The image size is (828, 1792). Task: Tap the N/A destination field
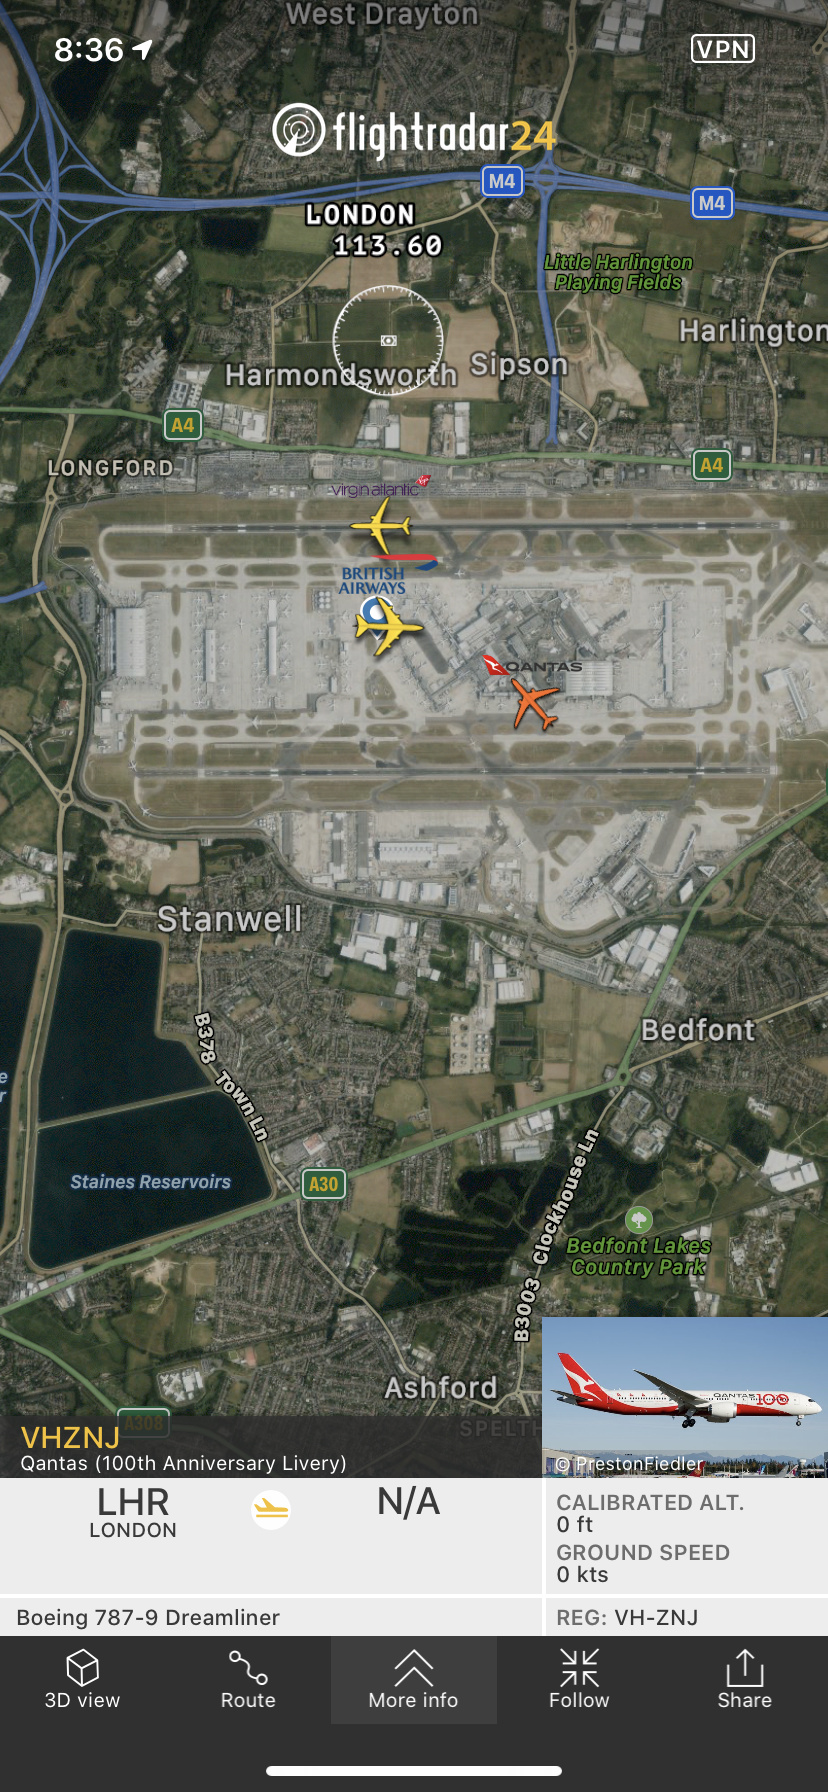point(408,1502)
